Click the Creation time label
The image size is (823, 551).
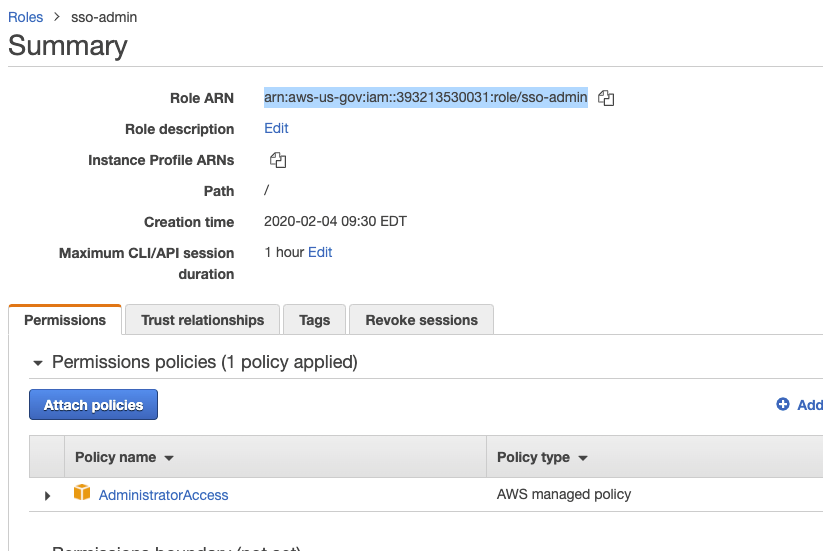click(x=189, y=222)
